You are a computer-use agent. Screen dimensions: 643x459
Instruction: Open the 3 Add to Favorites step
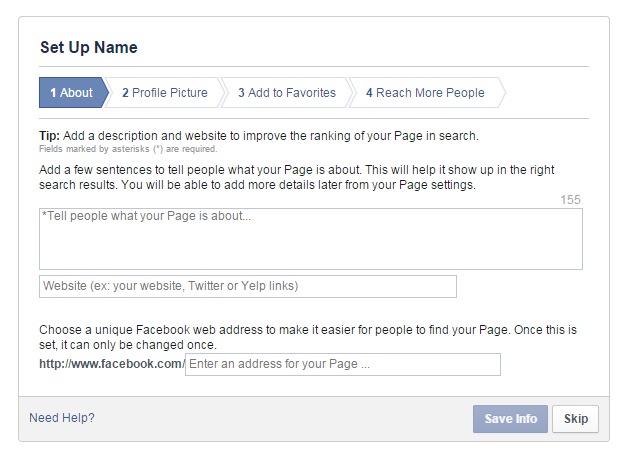tap(287, 93)
